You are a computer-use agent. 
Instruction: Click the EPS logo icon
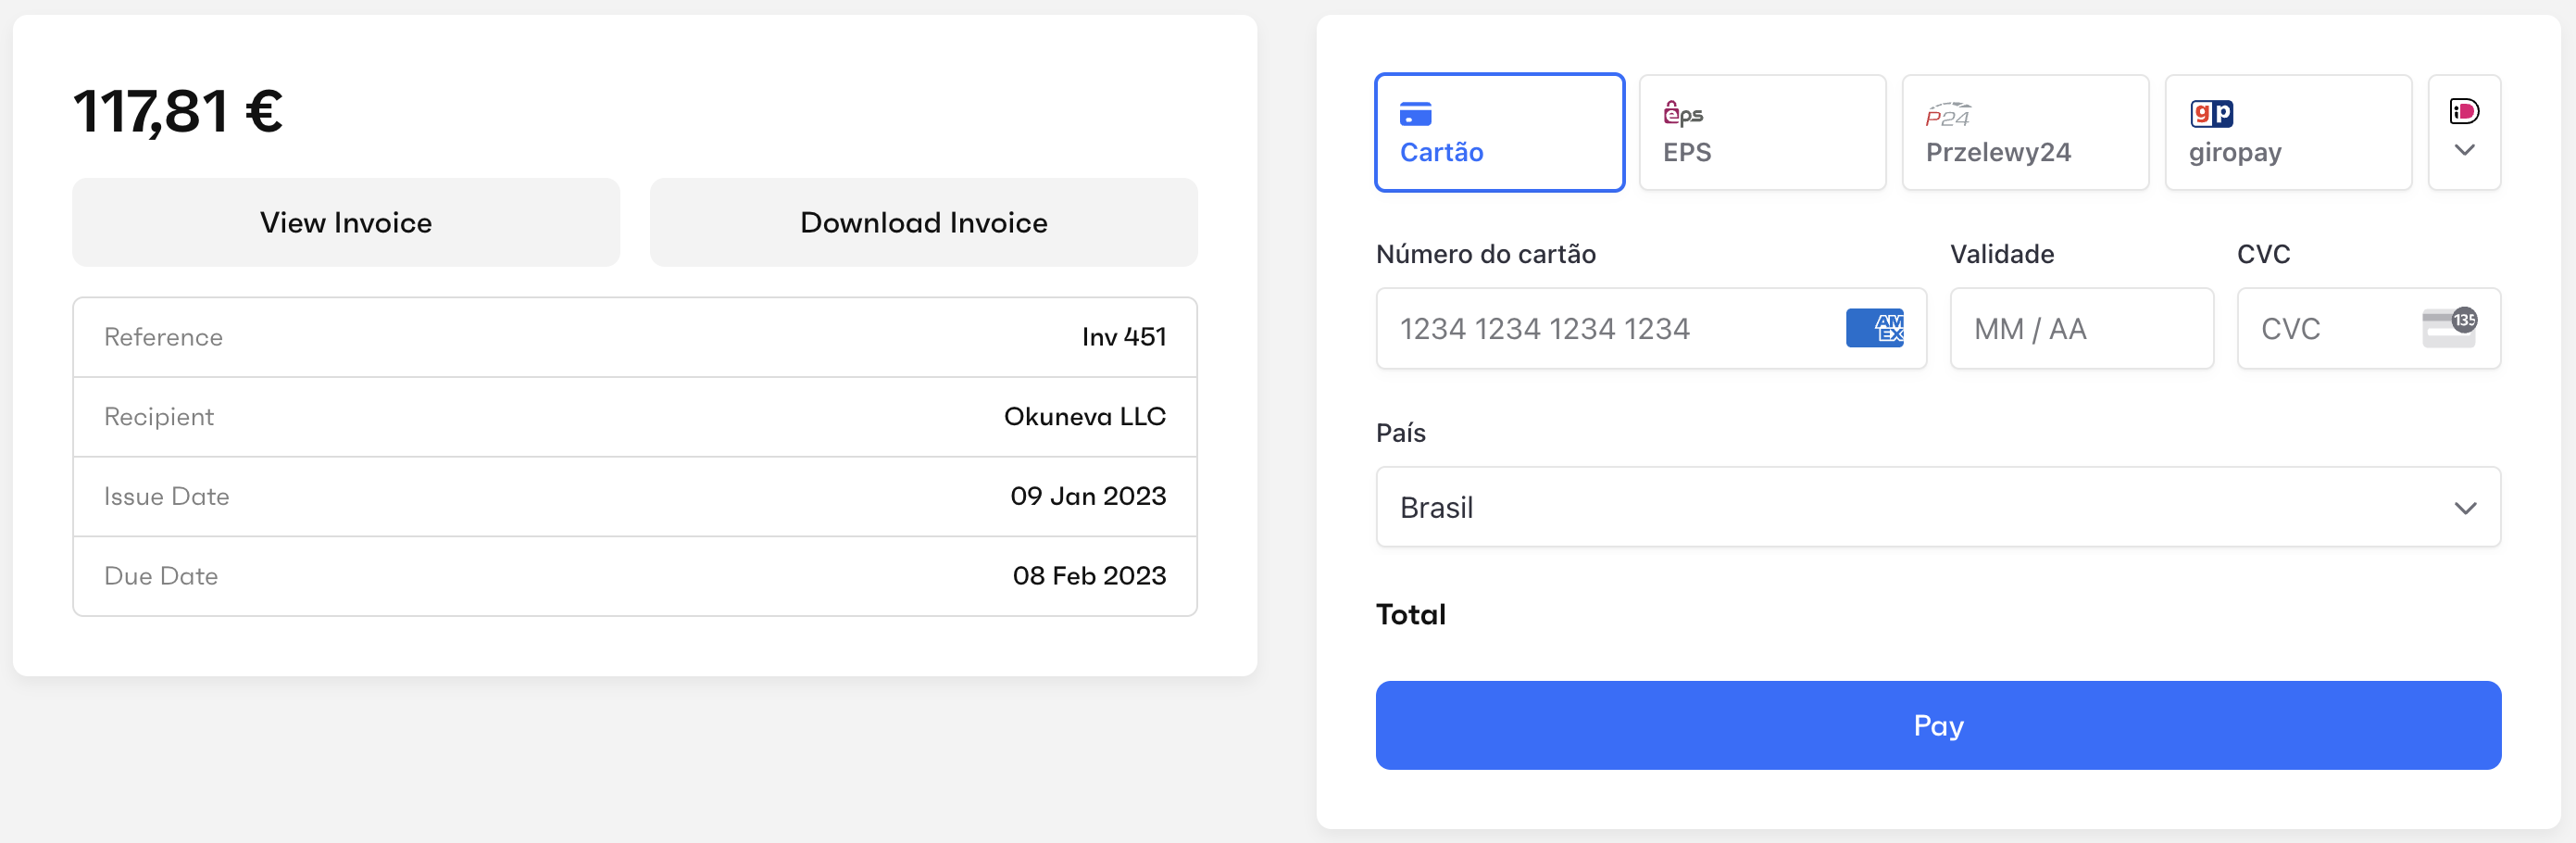tap(1683, 113)
